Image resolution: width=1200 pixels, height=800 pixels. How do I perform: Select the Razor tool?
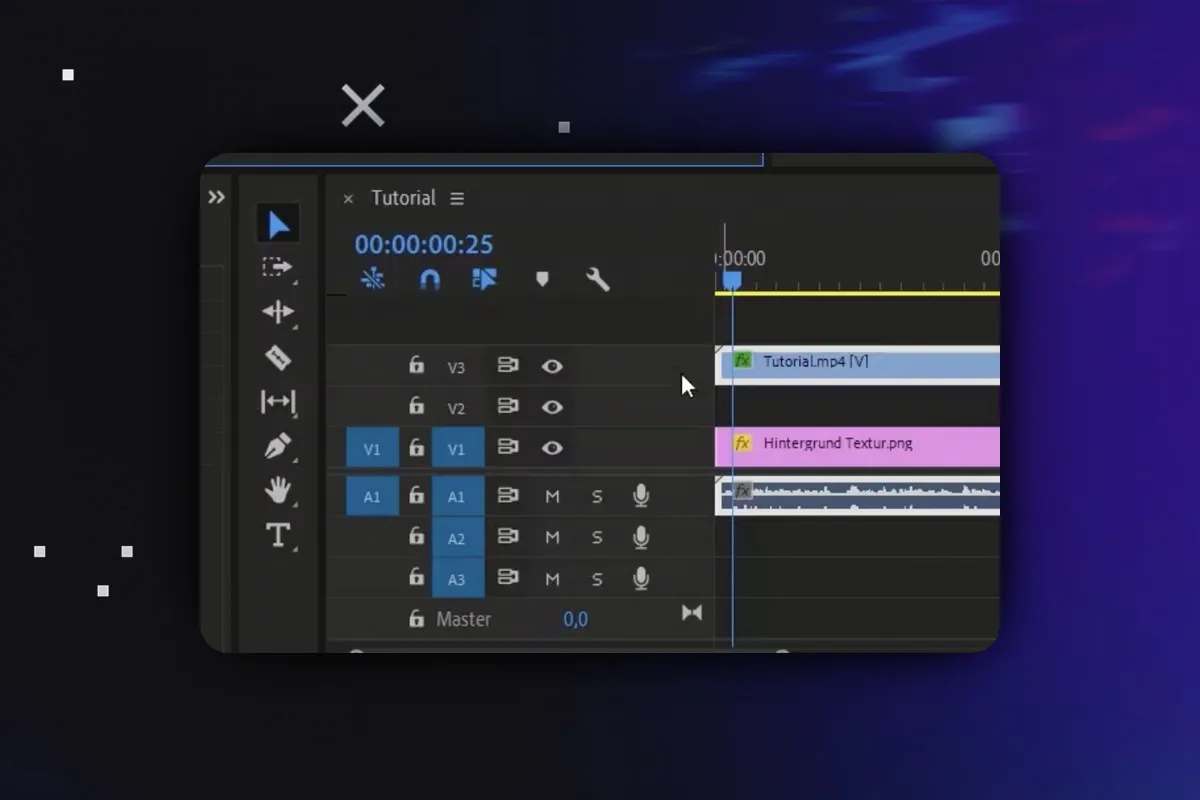click(278, 357)
